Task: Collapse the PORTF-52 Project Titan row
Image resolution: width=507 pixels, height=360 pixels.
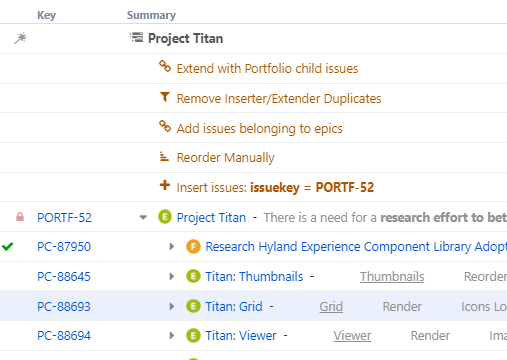Action: click(143, 218)
